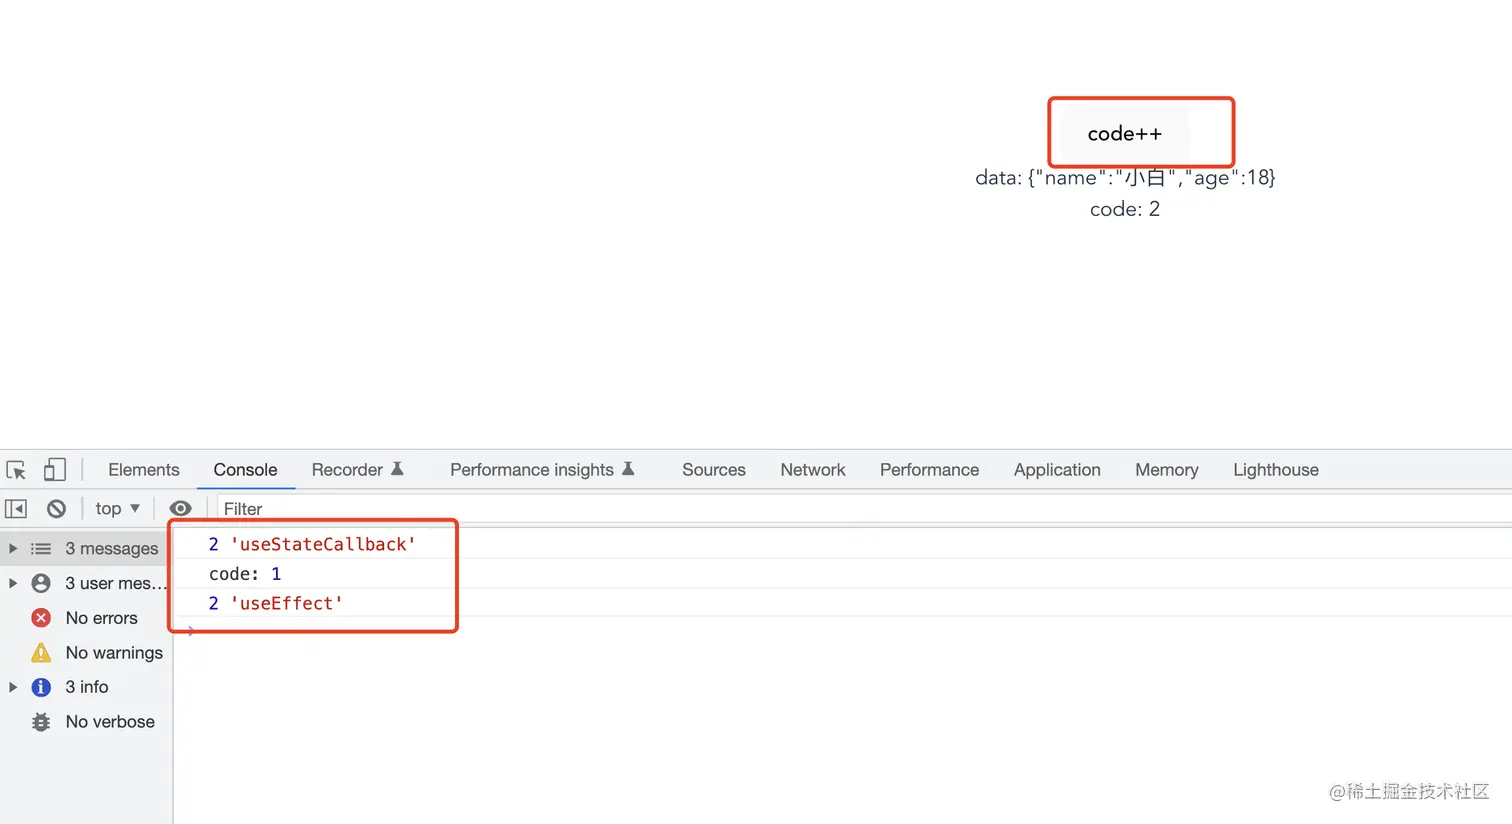Click the 'code: 2' page text
The height and width of the screenshot is (824, 1512).
1125,209
